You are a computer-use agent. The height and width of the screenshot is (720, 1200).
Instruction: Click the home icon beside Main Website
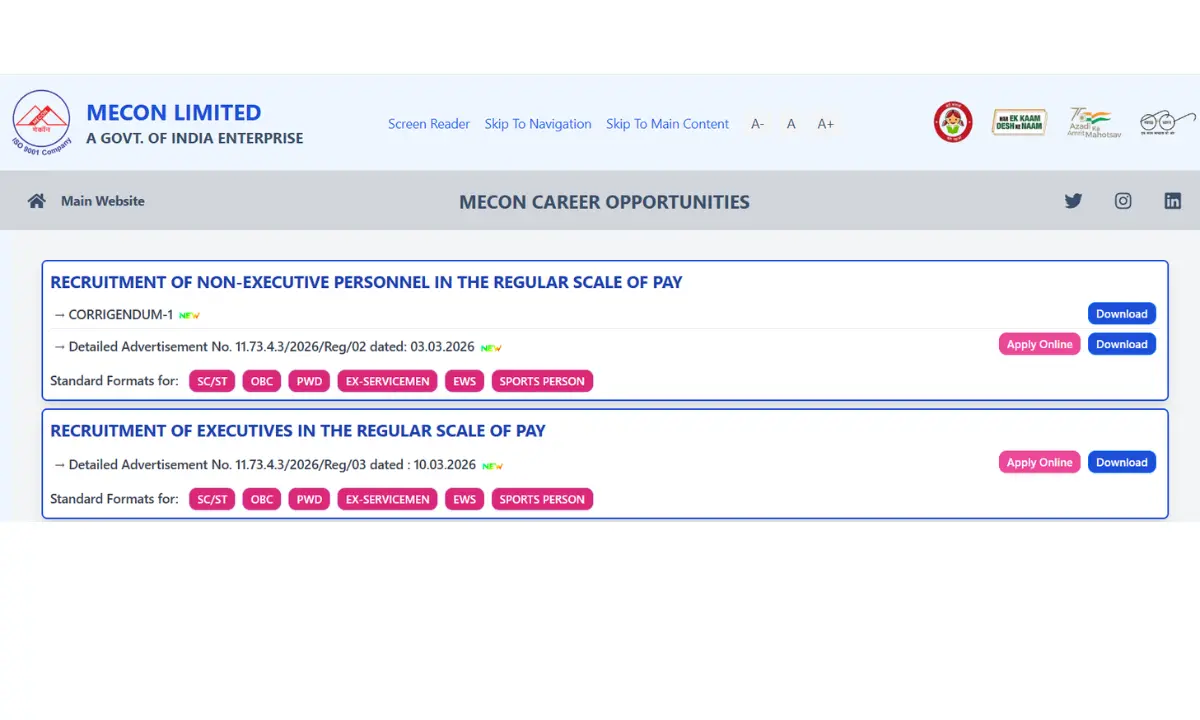36,200
